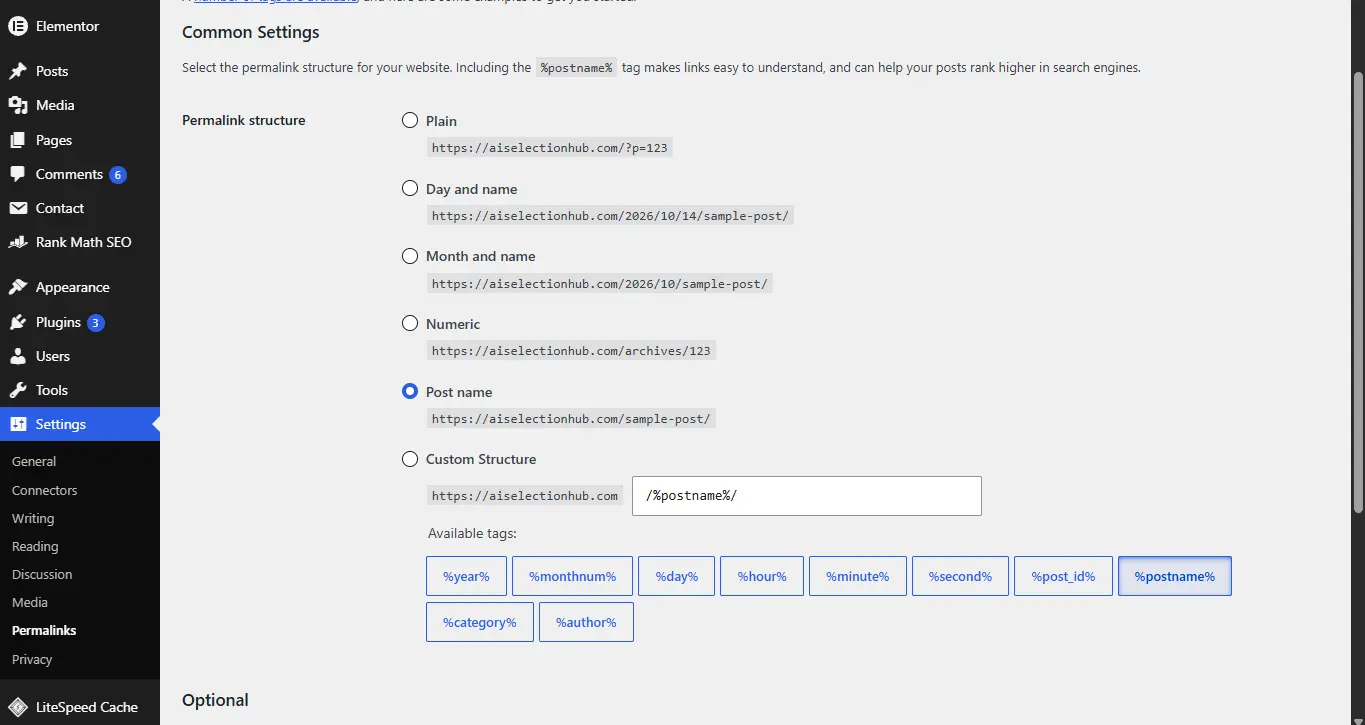Open Privacy settings submenu item
Viewport: 1365px width, 725px height.
click(32, 659)
